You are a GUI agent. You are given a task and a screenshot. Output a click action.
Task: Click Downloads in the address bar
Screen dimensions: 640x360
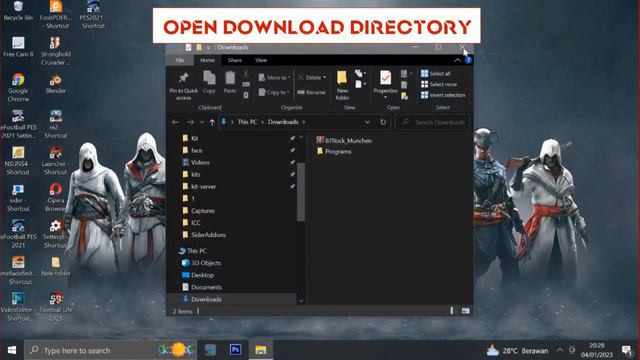point(283,122)
